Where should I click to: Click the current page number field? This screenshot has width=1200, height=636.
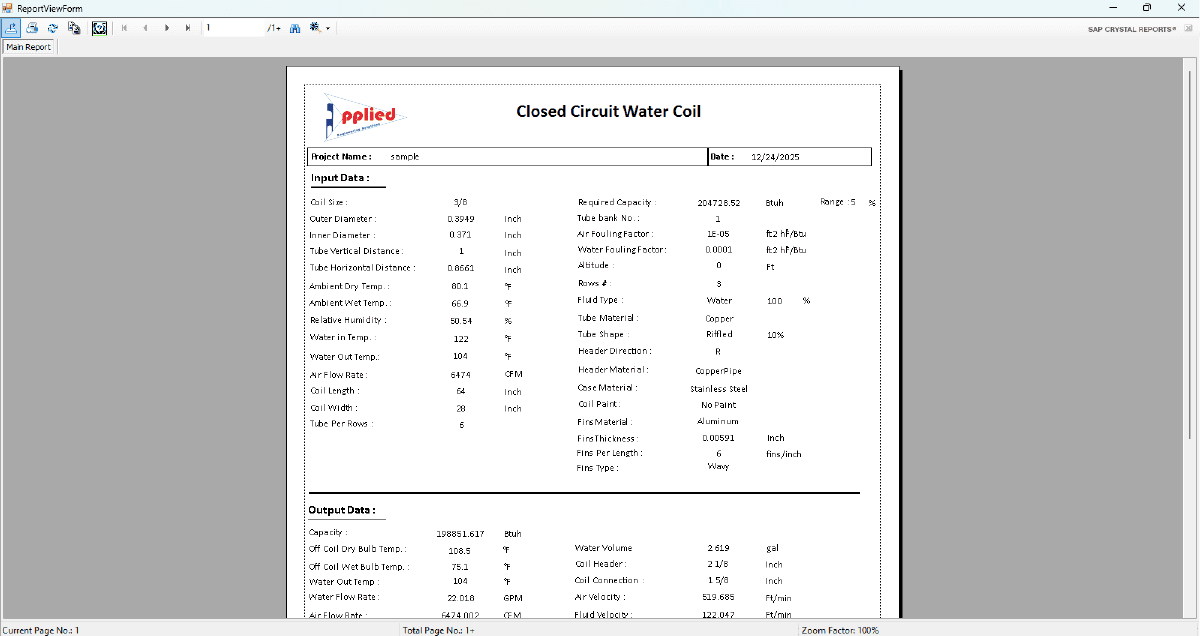point(234,28)
